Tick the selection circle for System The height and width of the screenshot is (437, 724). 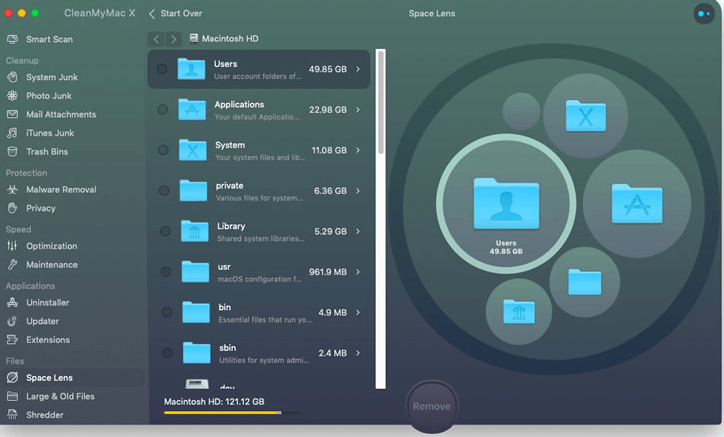163,150
